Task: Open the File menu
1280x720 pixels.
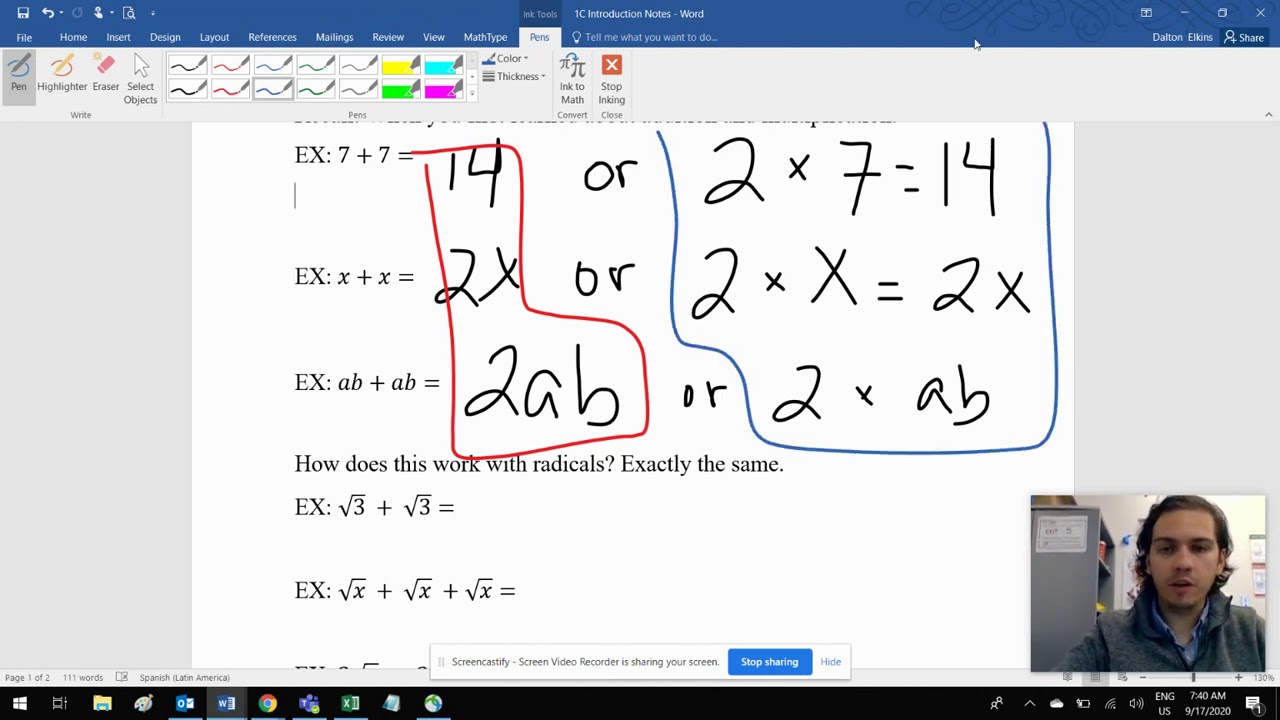Action: pos(24,37)
